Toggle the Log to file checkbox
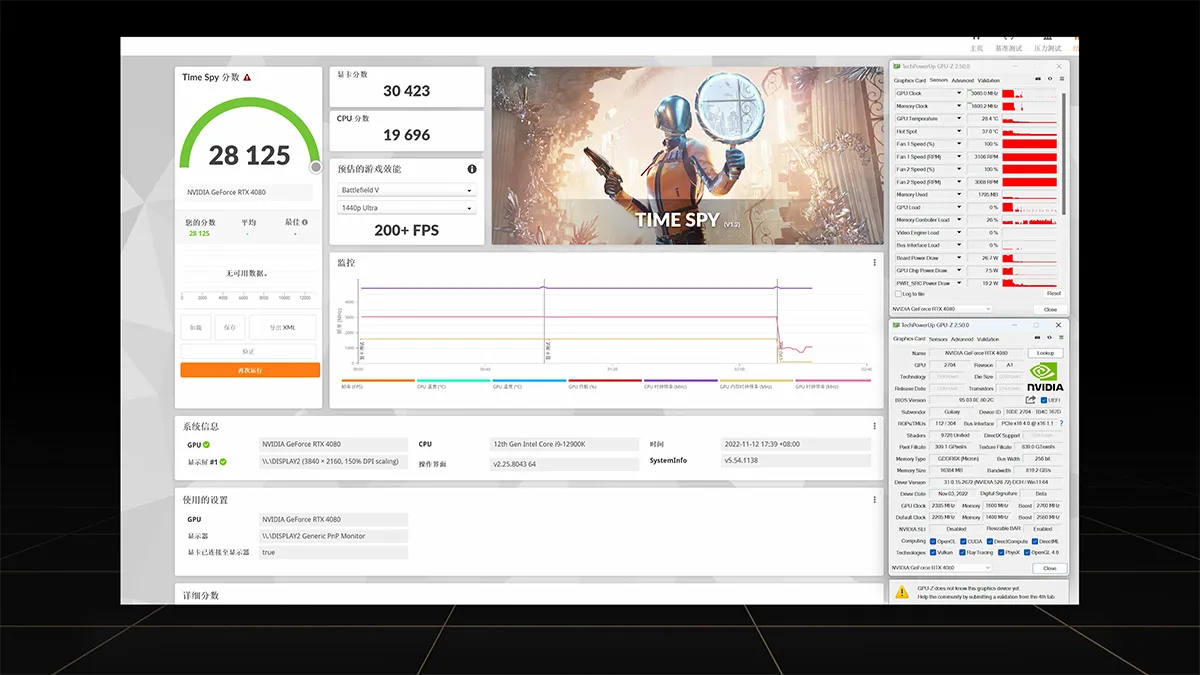The height and width of the screenshot is (675, 1200). (898, 294)
